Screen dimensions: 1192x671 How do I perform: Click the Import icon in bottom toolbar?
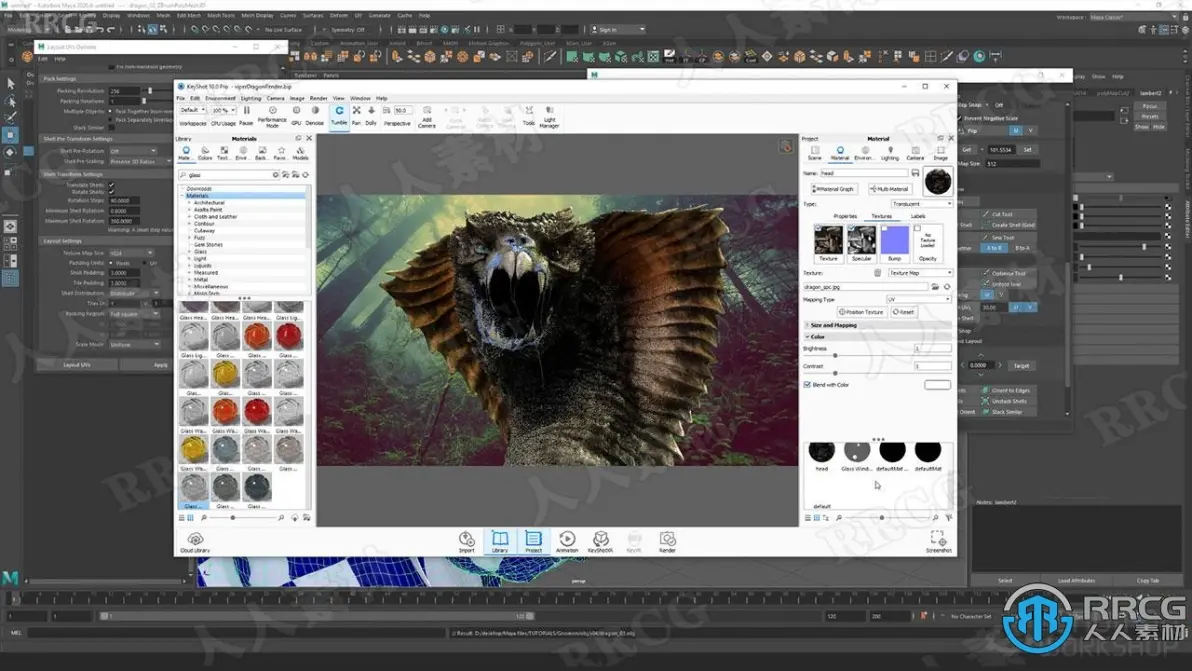(x=467, y=542)
